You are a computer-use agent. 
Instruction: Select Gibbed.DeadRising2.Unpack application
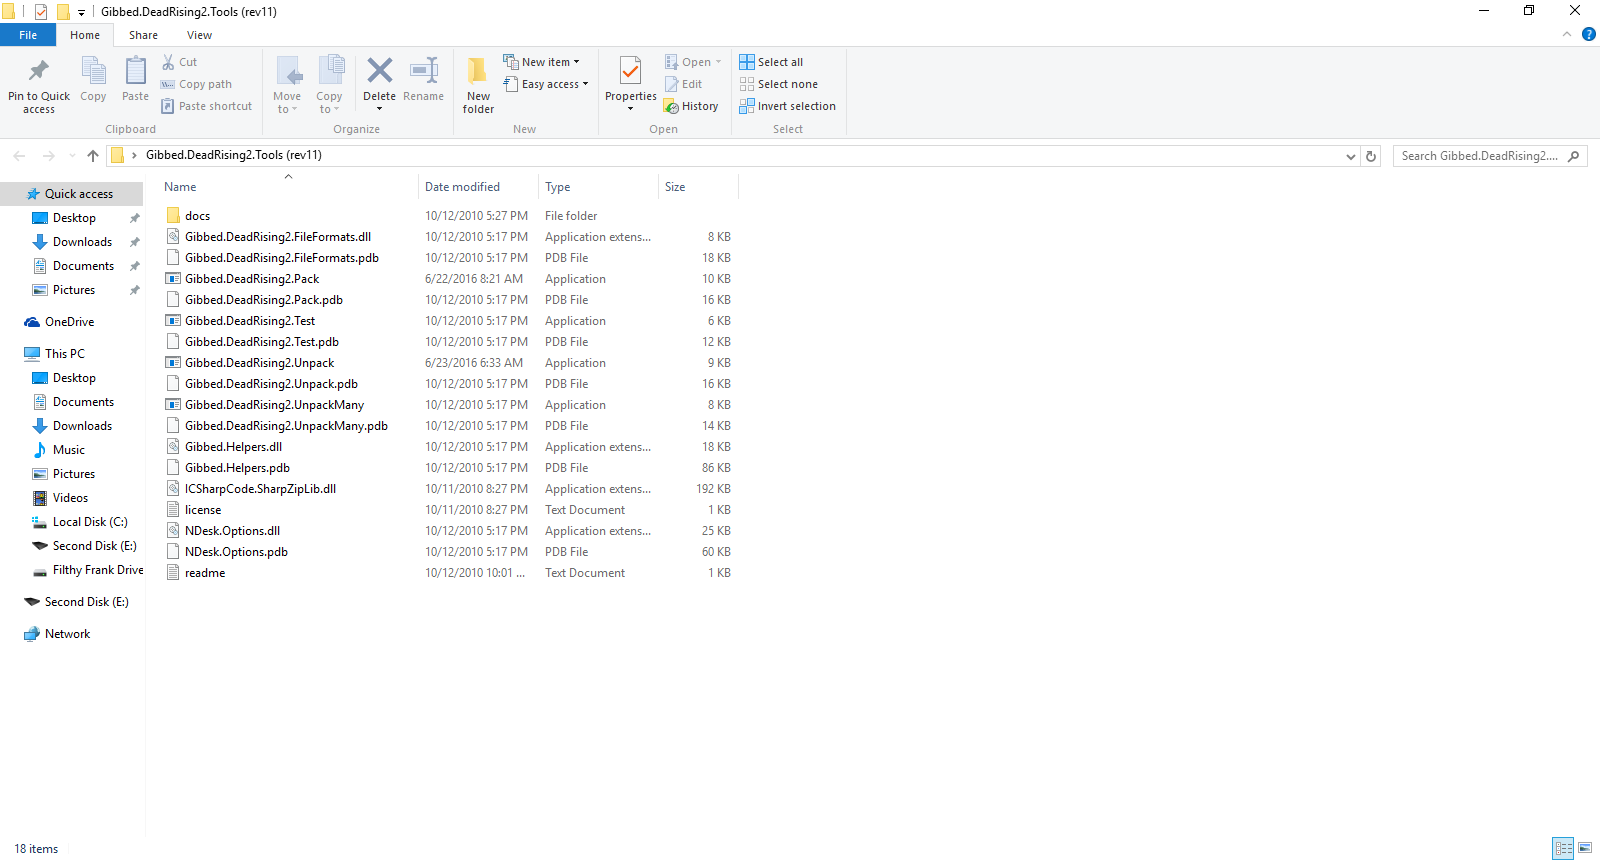tap(259, 363)
